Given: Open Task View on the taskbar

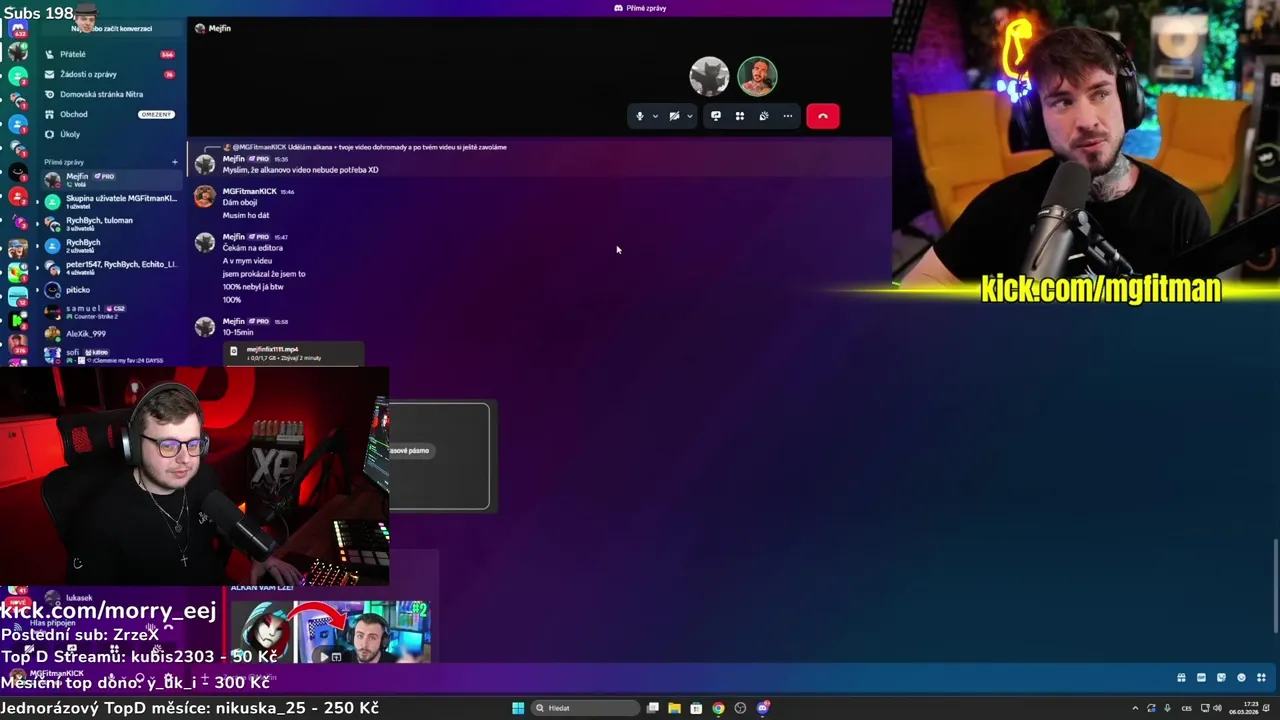Looking at the screenshot, I should [x=653, y=708].
